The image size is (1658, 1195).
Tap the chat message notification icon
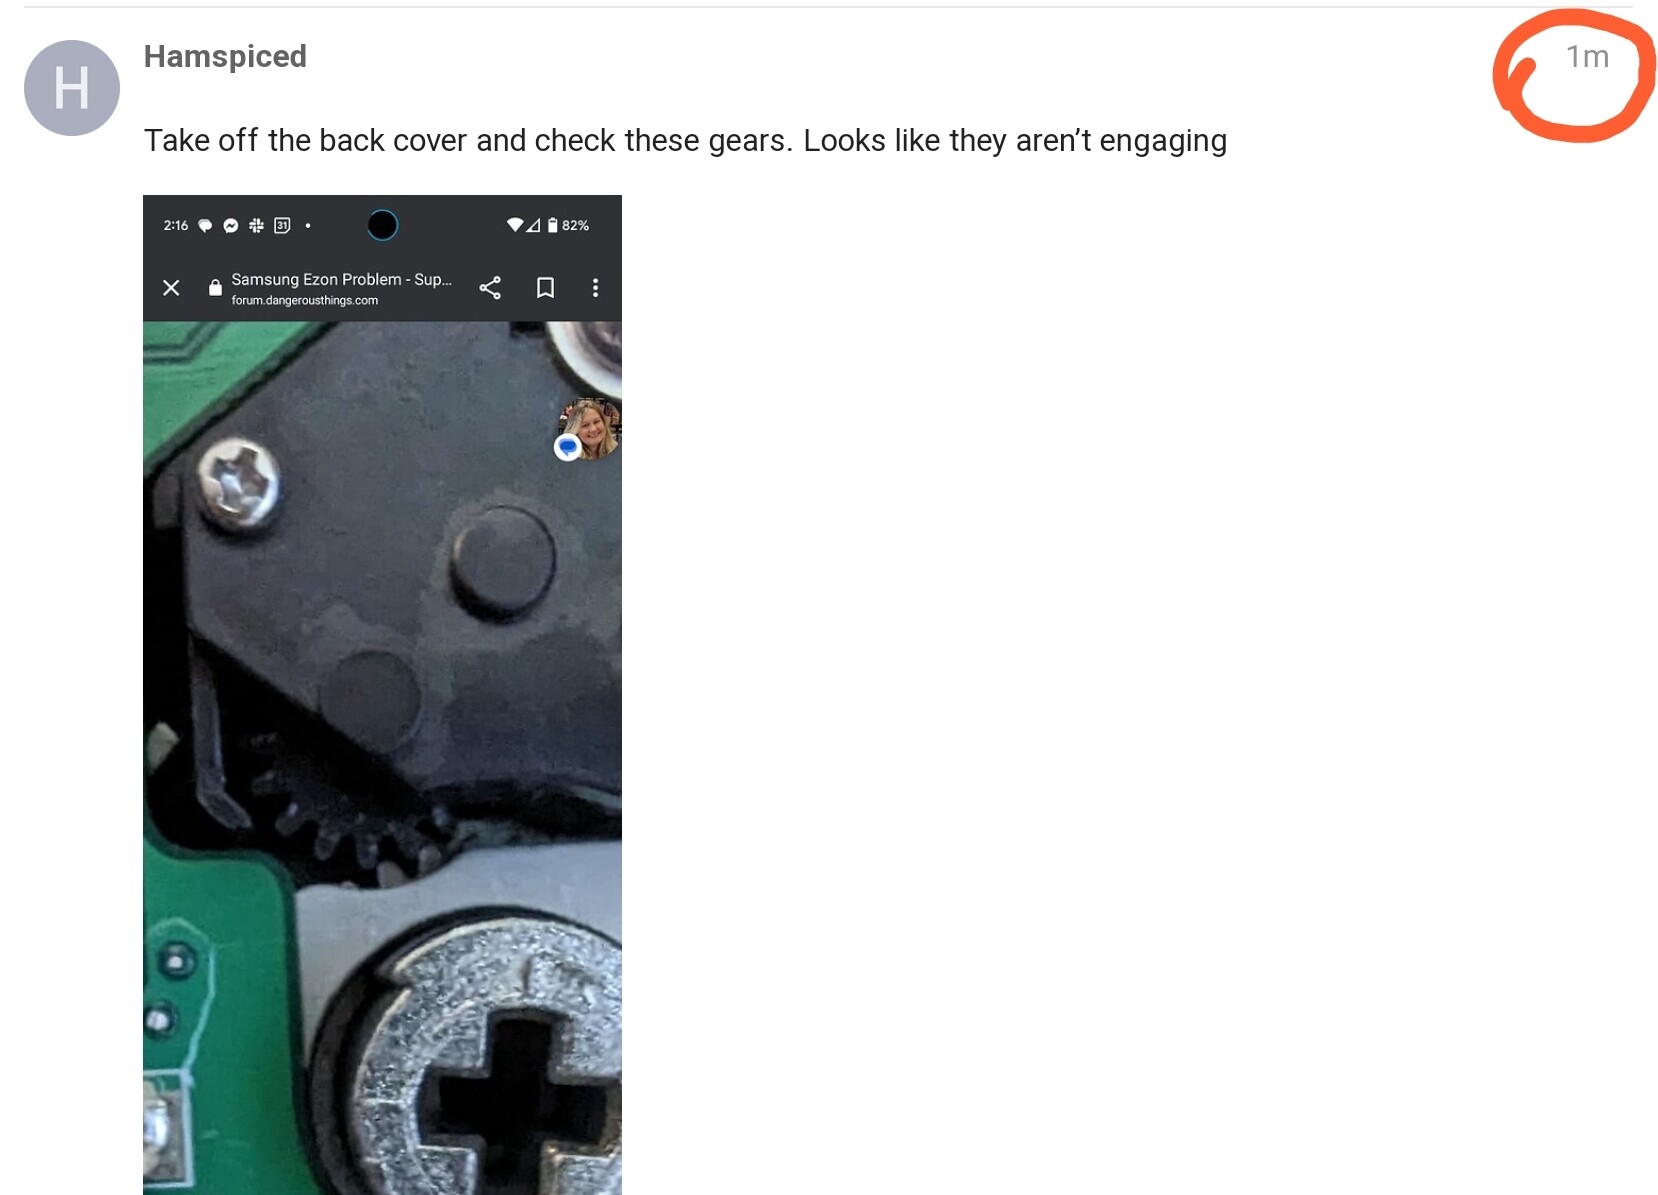pos(205,226)
